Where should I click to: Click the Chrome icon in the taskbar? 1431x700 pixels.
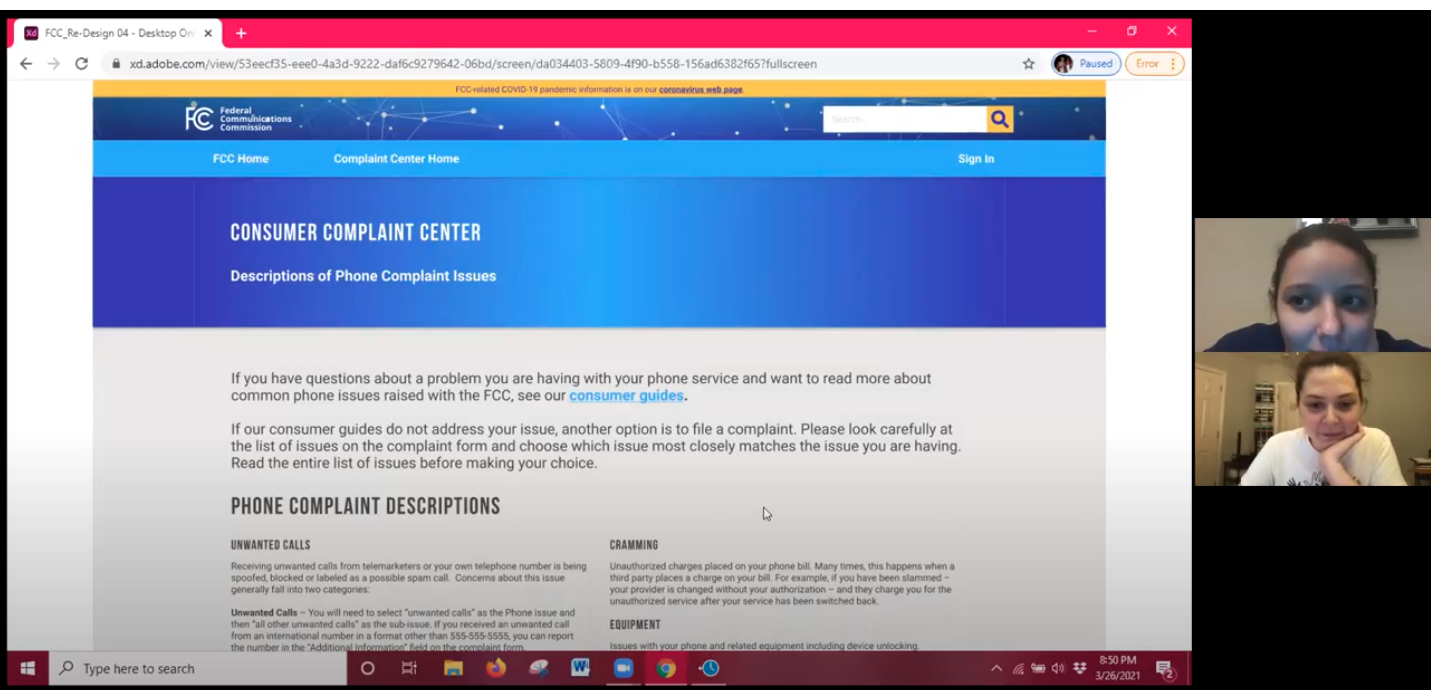pyautogui.click(x=666, y=669)
